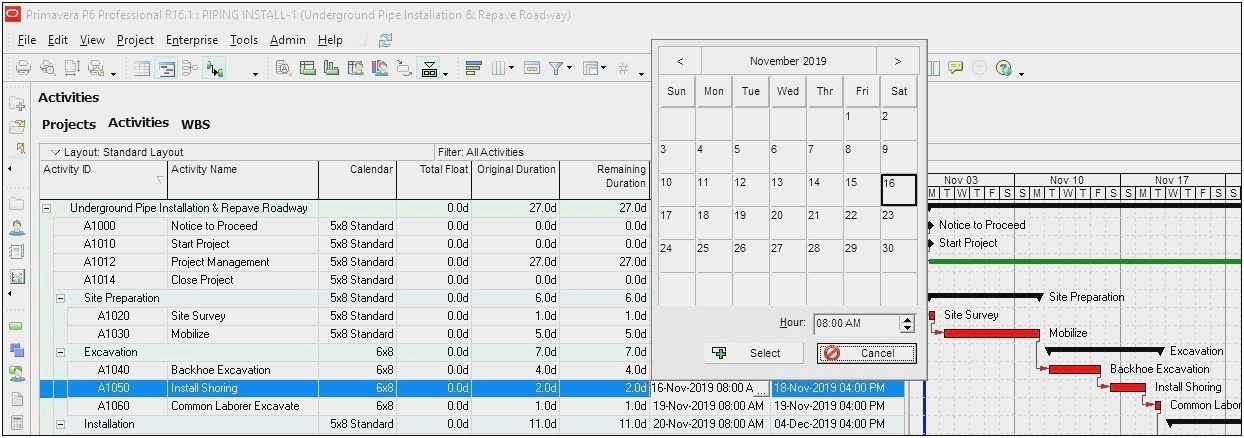This screenshot has width=1244, height=438.
Task: Open the Help question mark icon
Action: click(1003, 68)
